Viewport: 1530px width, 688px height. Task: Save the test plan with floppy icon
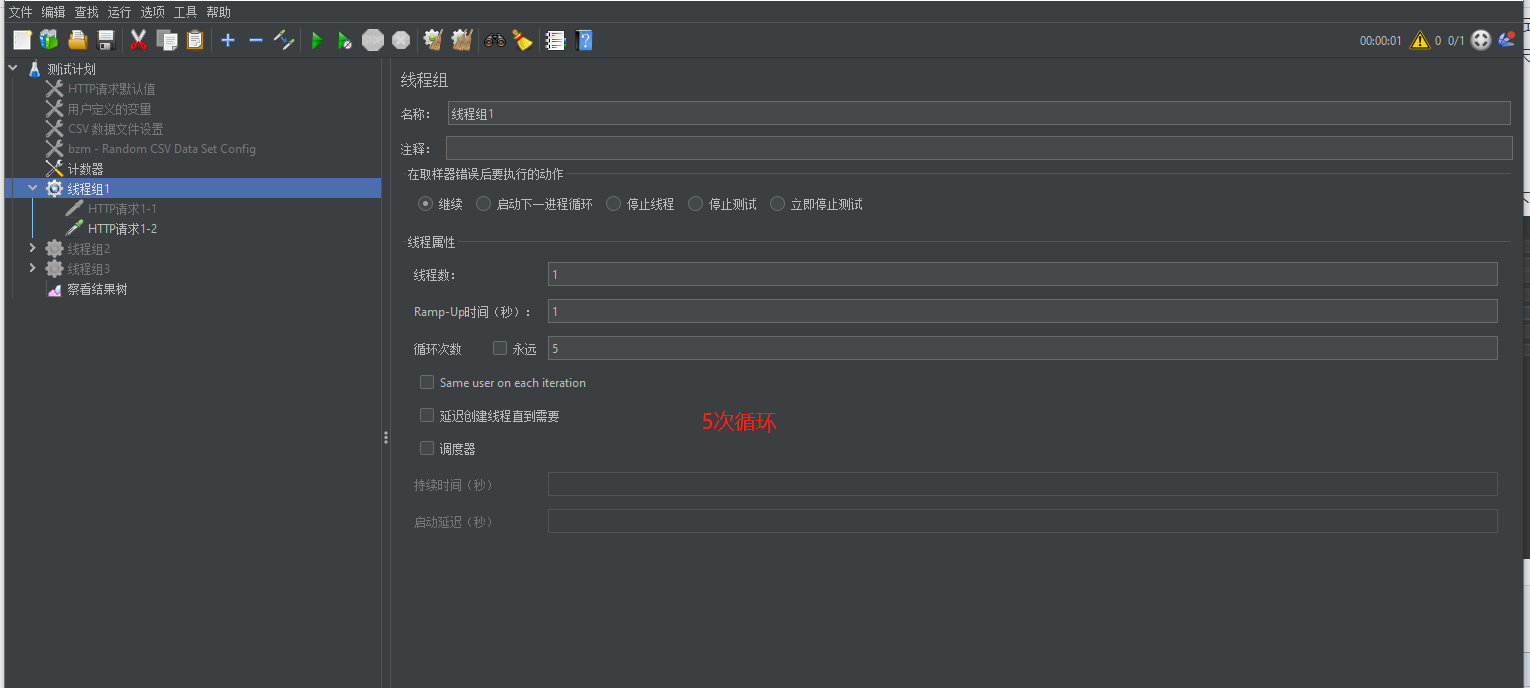(105, 40)
